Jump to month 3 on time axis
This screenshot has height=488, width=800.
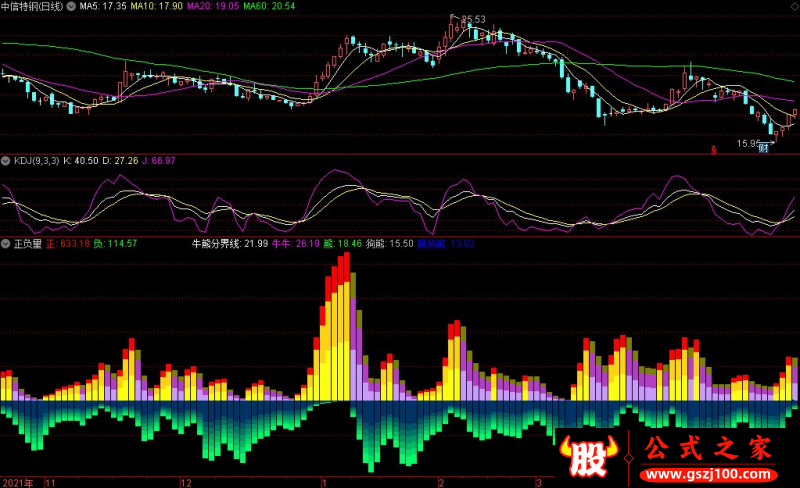click(x=539, y=483)
